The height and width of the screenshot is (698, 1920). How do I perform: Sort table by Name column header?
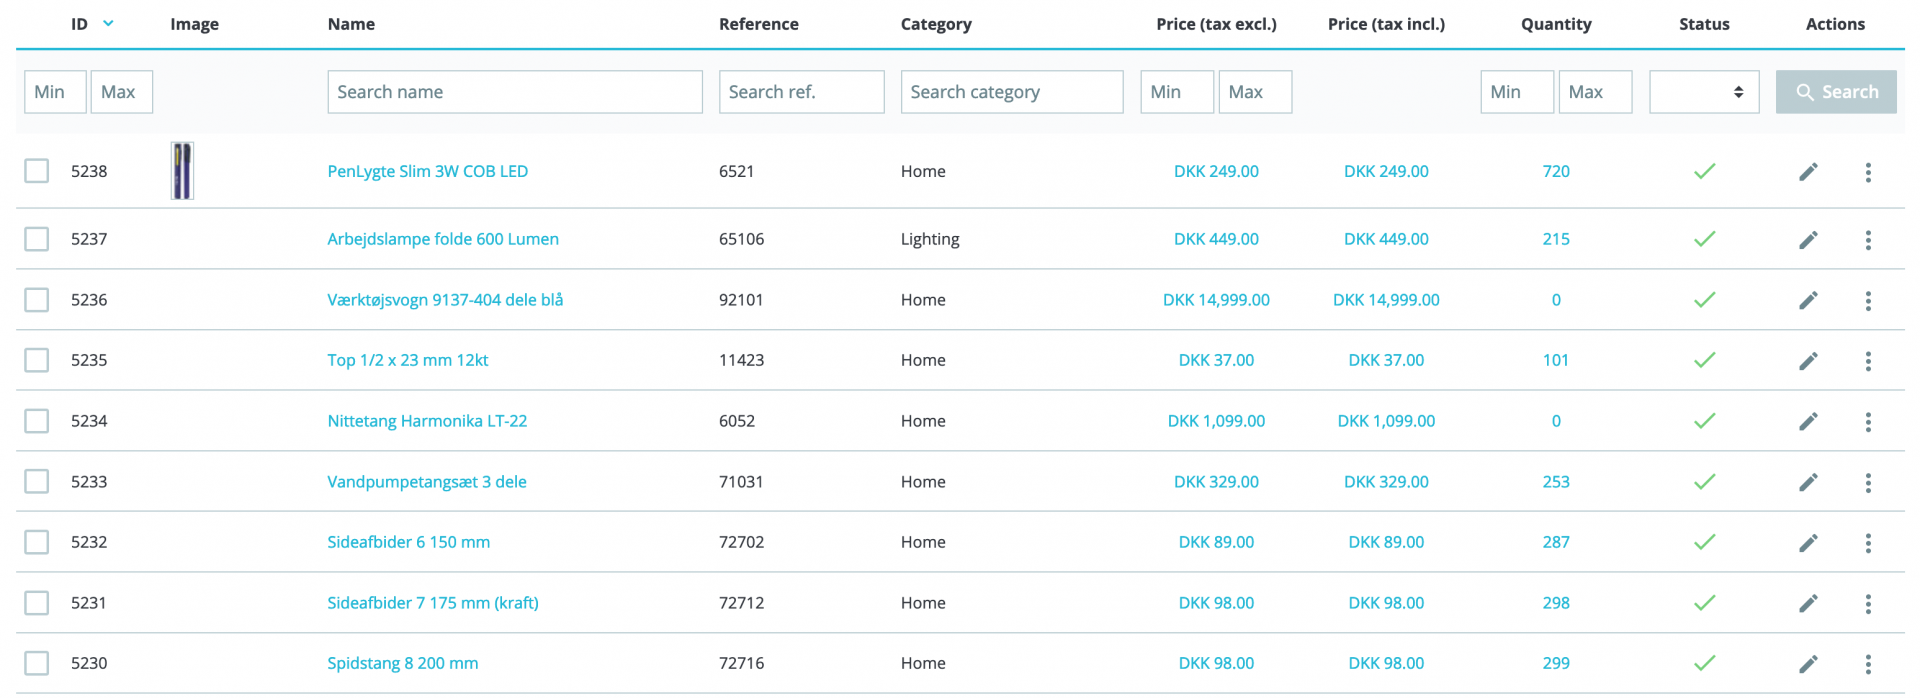(x=351, y=24)
